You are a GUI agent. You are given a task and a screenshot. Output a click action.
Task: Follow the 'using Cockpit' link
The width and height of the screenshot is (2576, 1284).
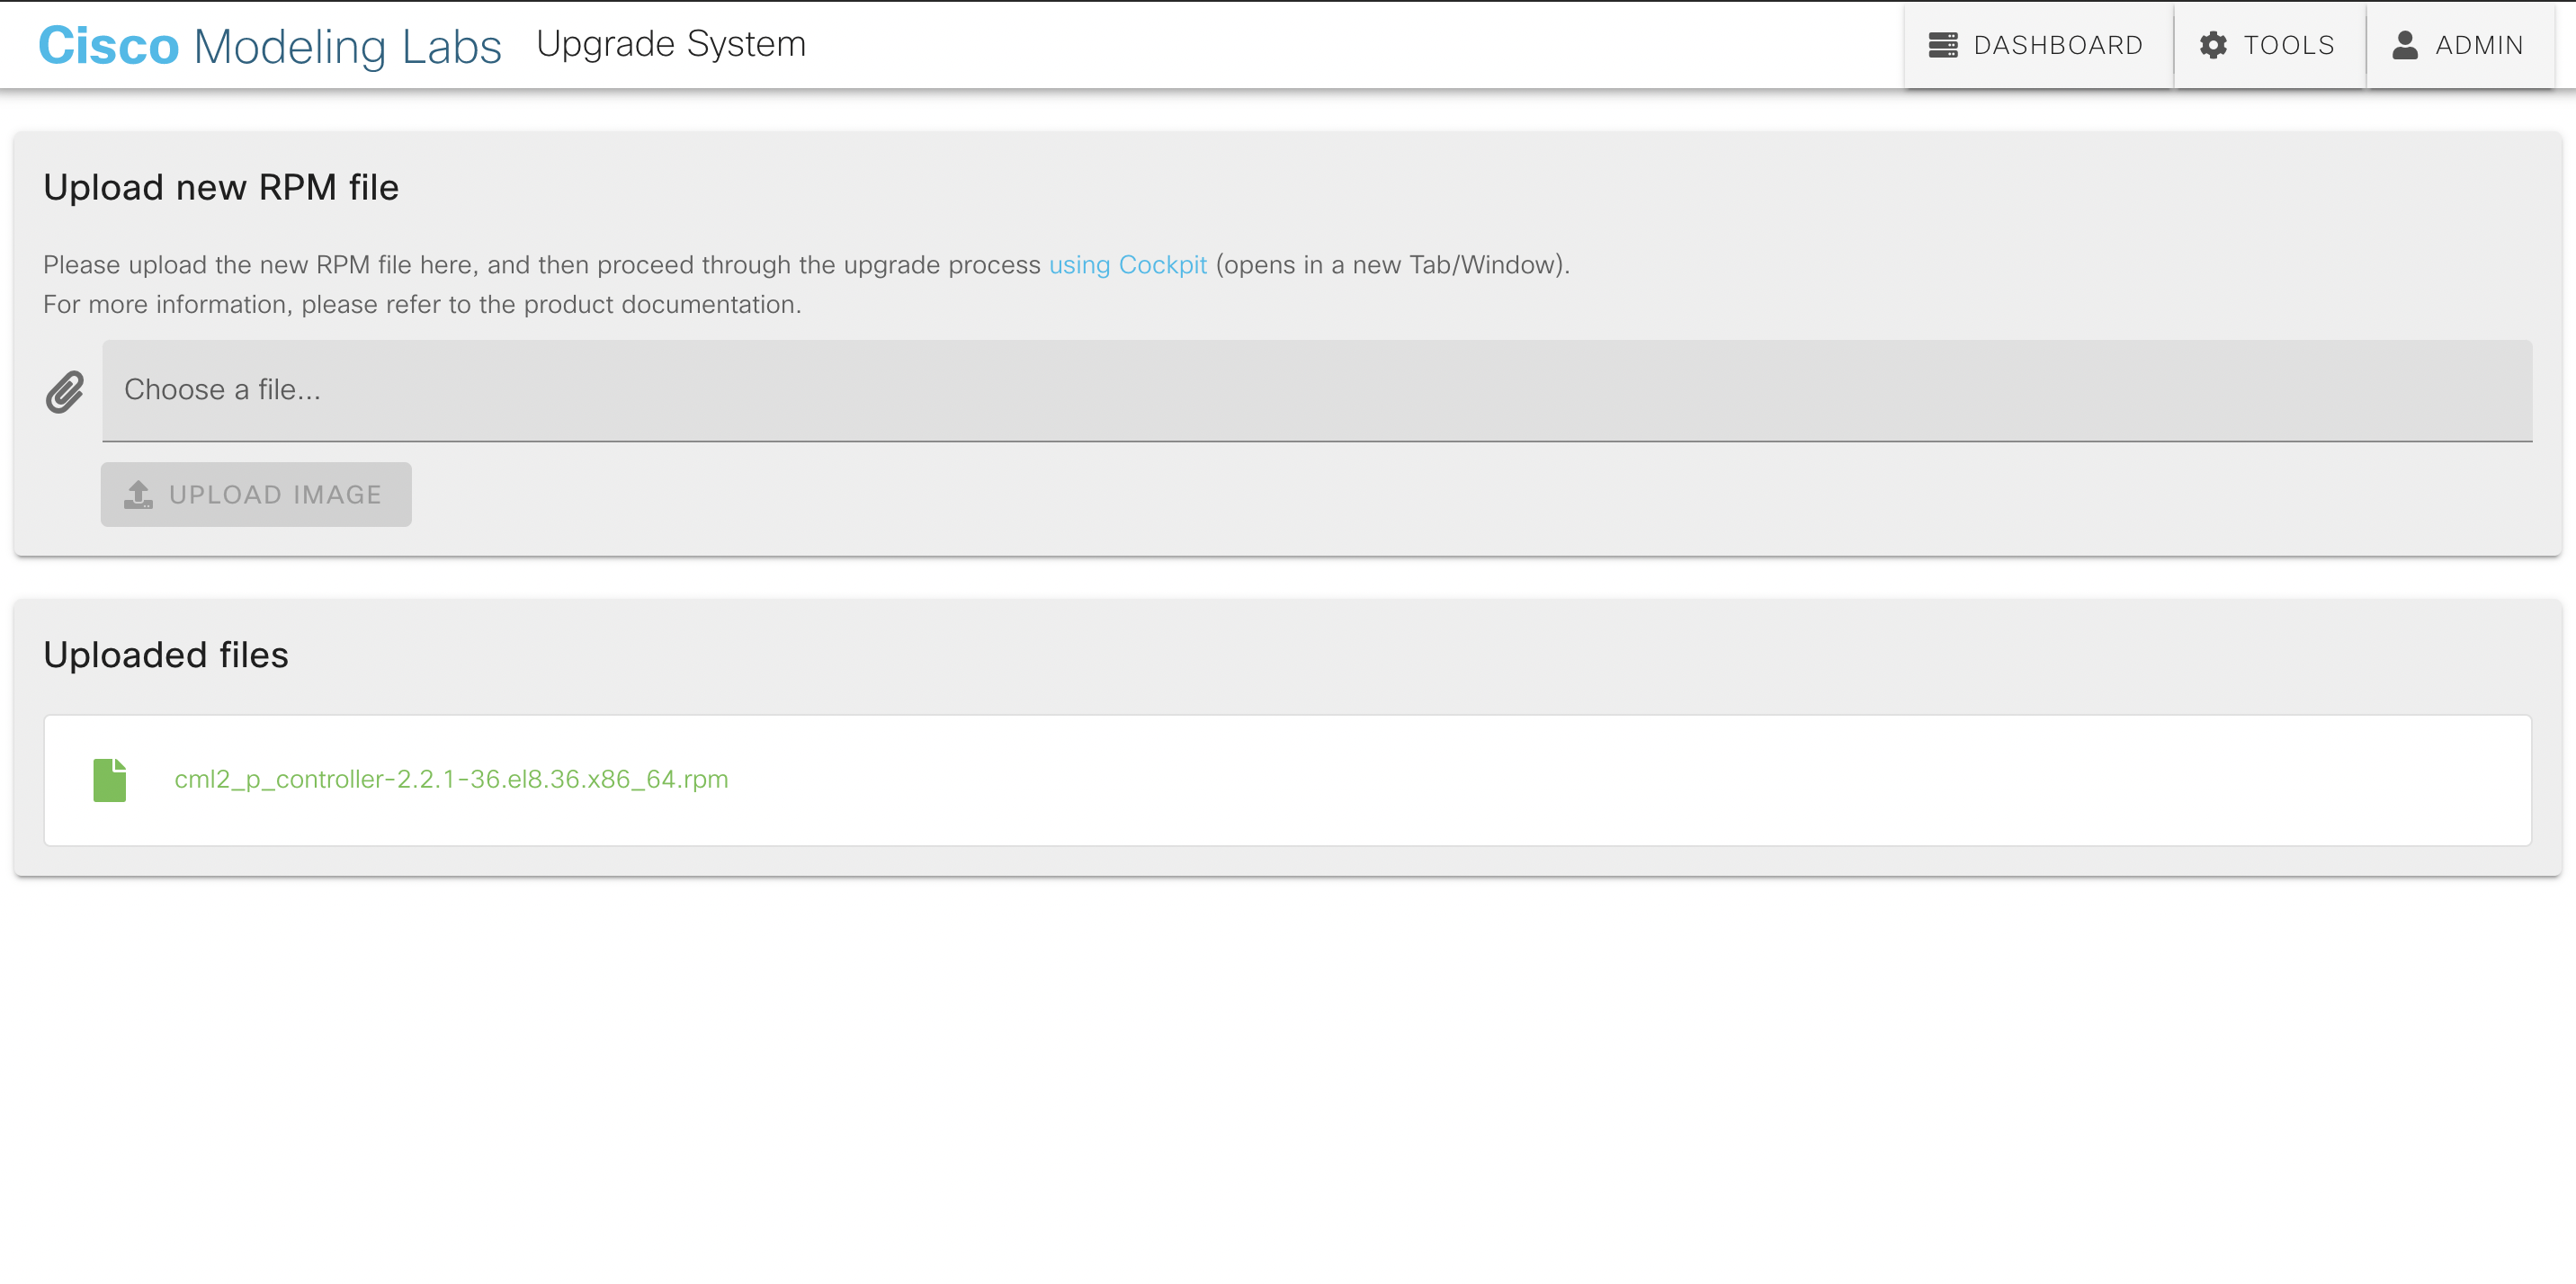point(1127,265)
